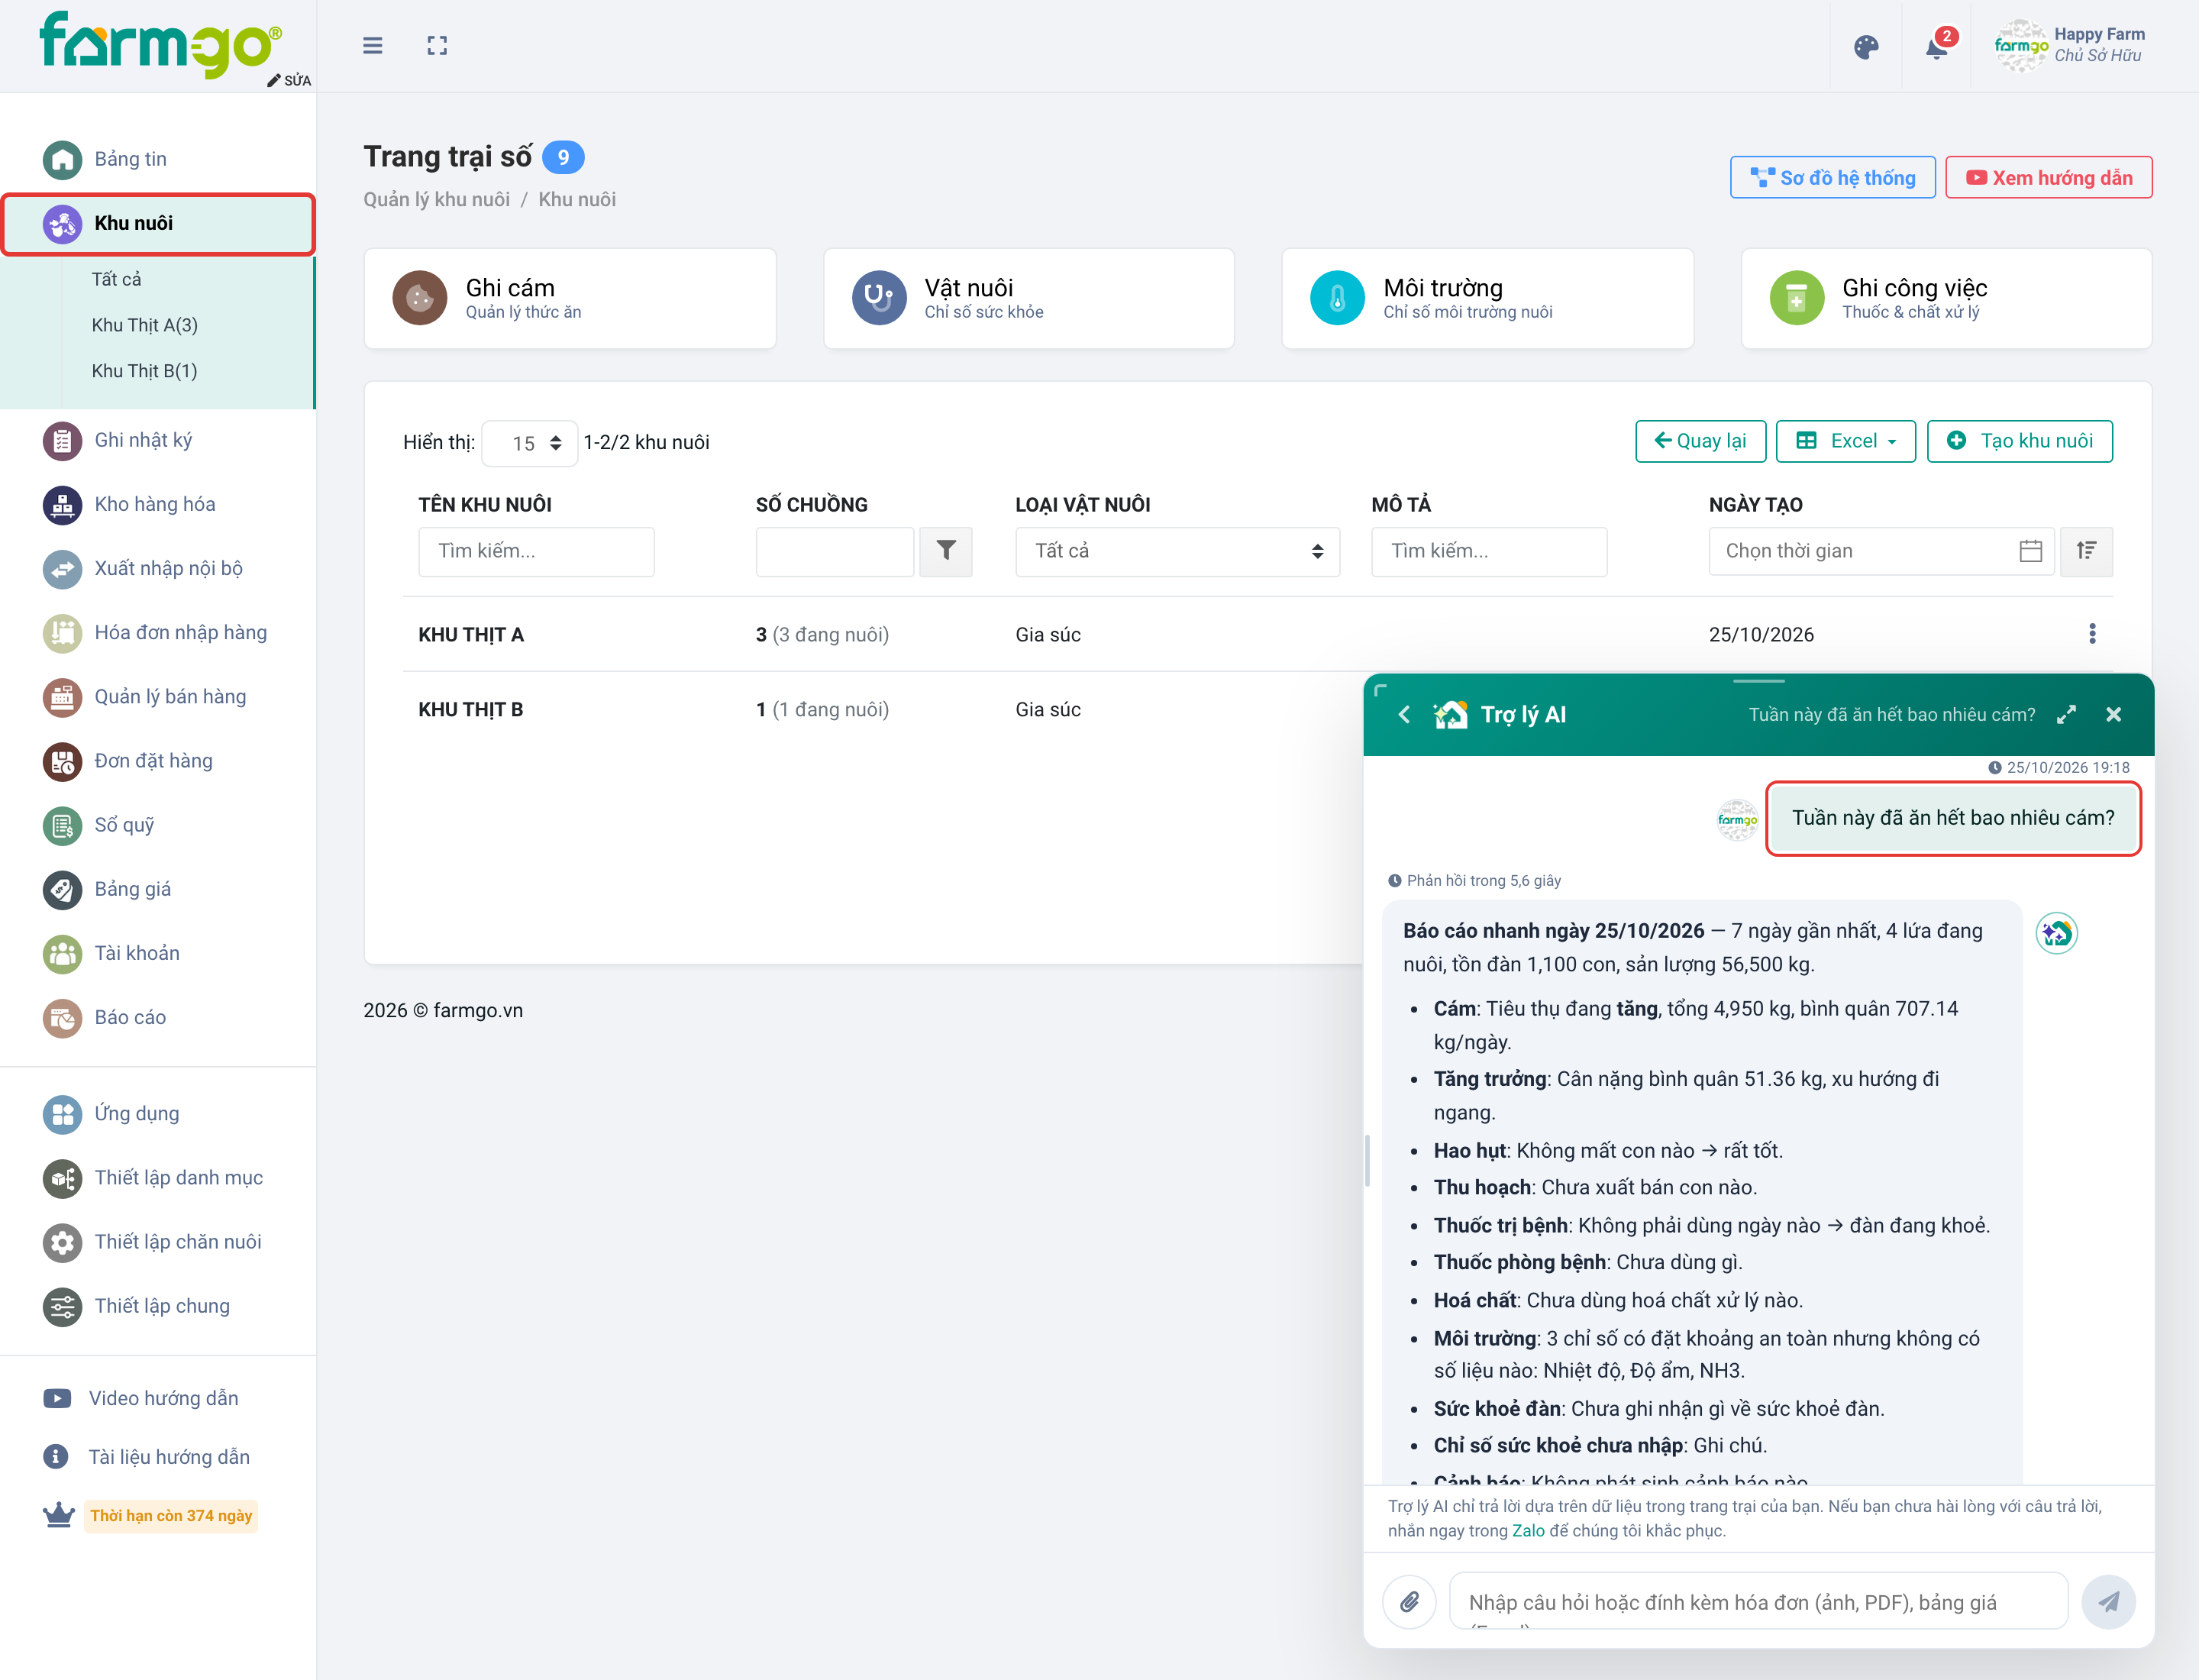
Task: Open the Môi trường environment card
Action: click(x=1488, y=299)
